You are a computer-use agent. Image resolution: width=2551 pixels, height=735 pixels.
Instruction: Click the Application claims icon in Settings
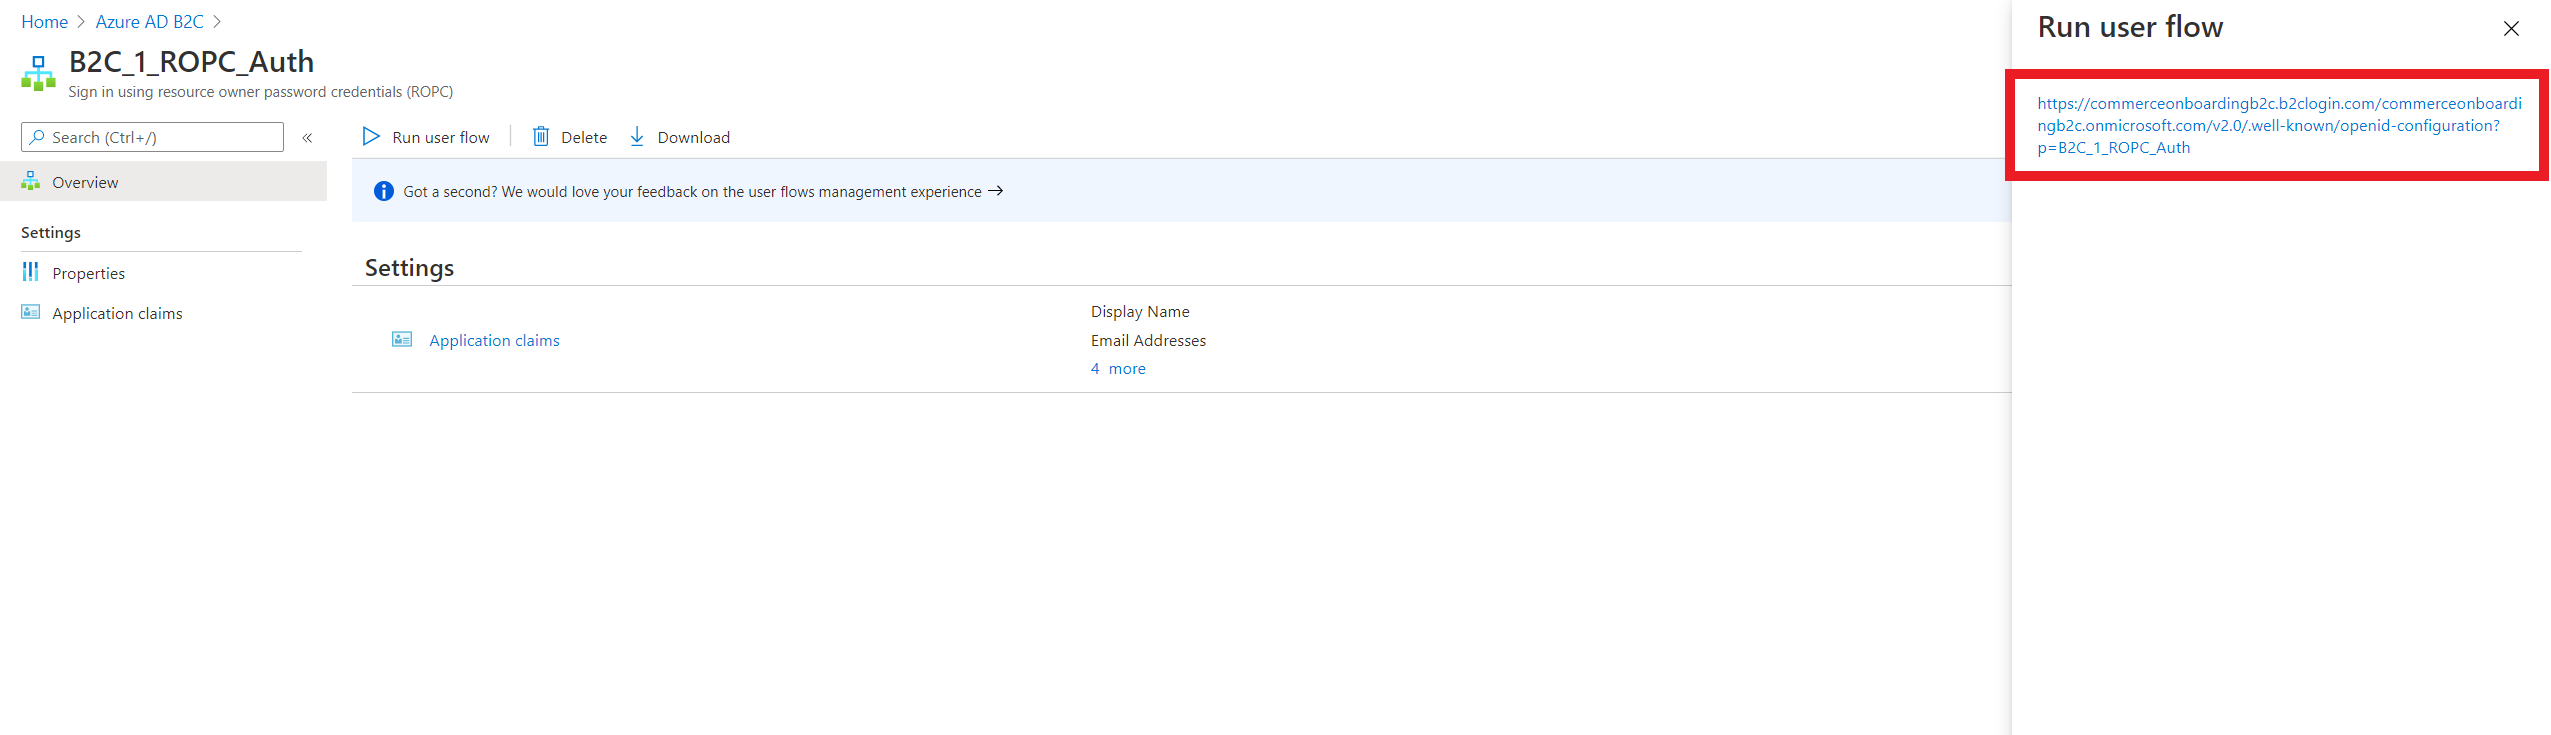[402, 340]
